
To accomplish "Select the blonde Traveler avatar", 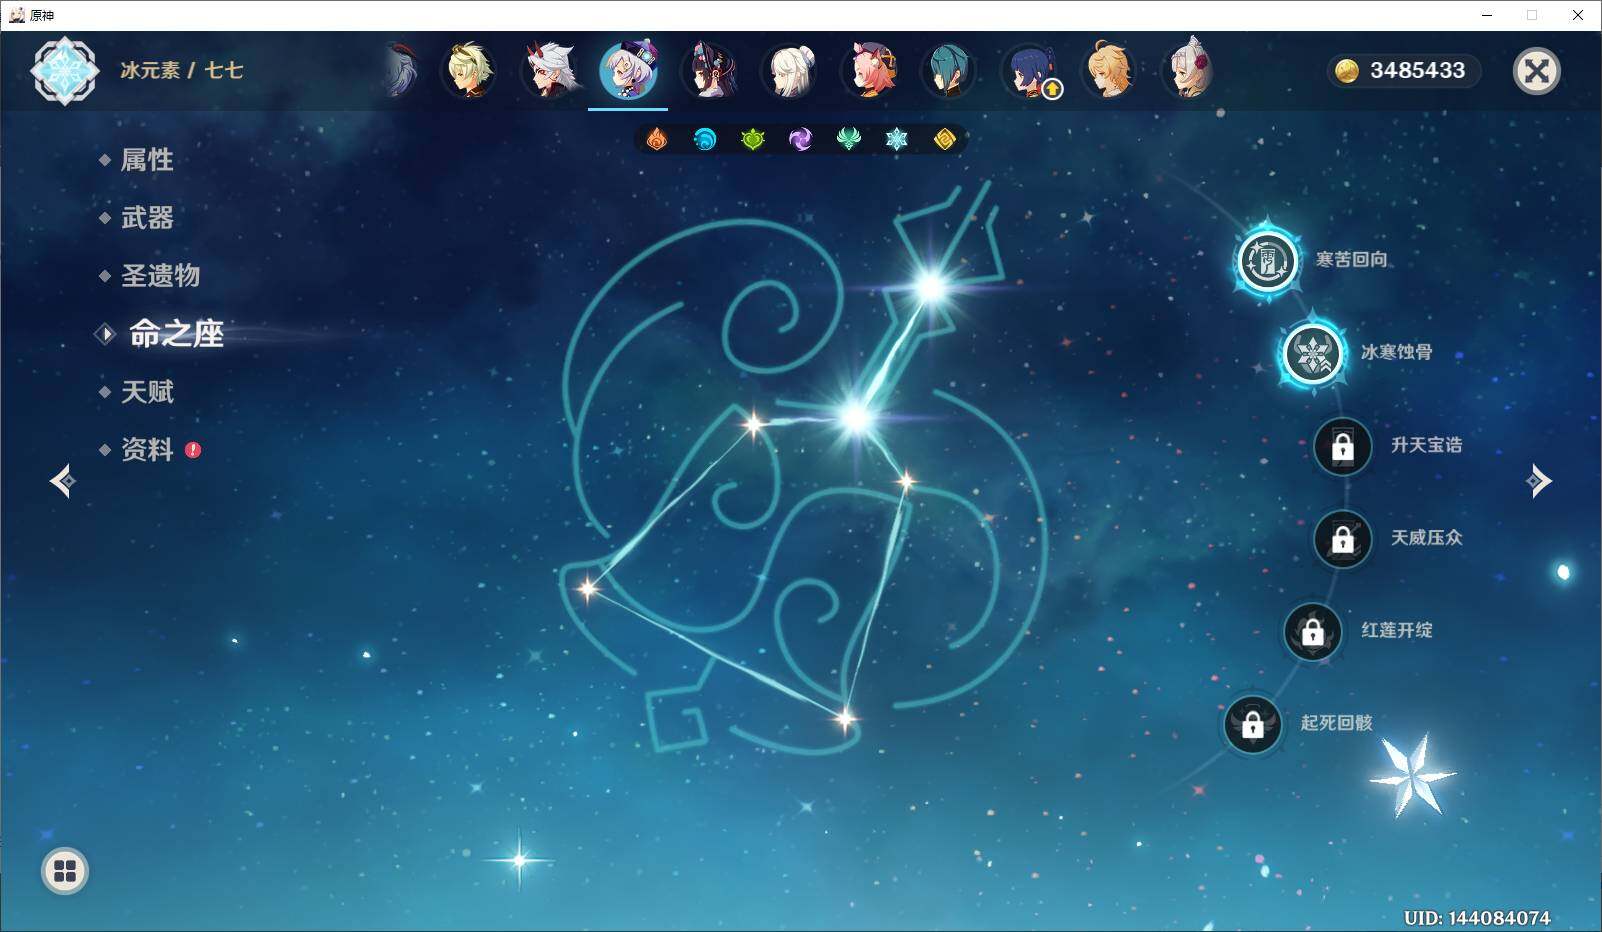I will (x=1109, y=71).
